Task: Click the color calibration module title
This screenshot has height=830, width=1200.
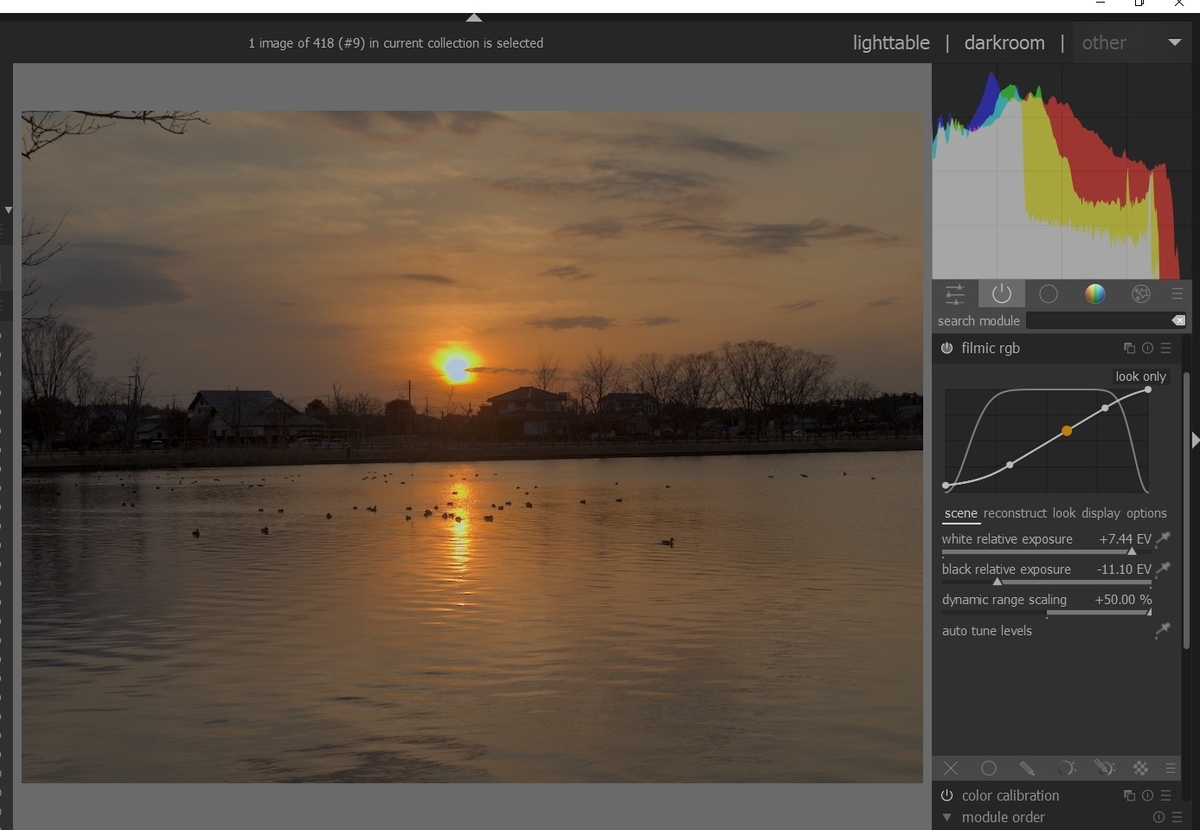Action: point(1010,796)
